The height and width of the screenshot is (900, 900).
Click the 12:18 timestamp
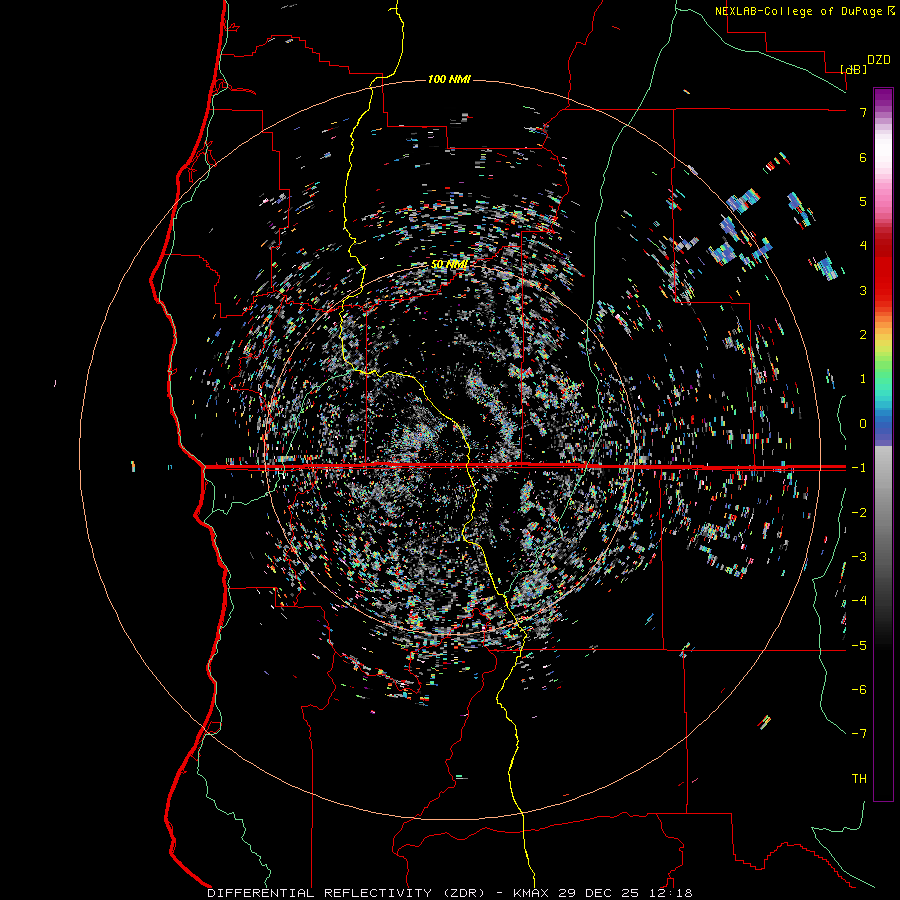point(669,893)
